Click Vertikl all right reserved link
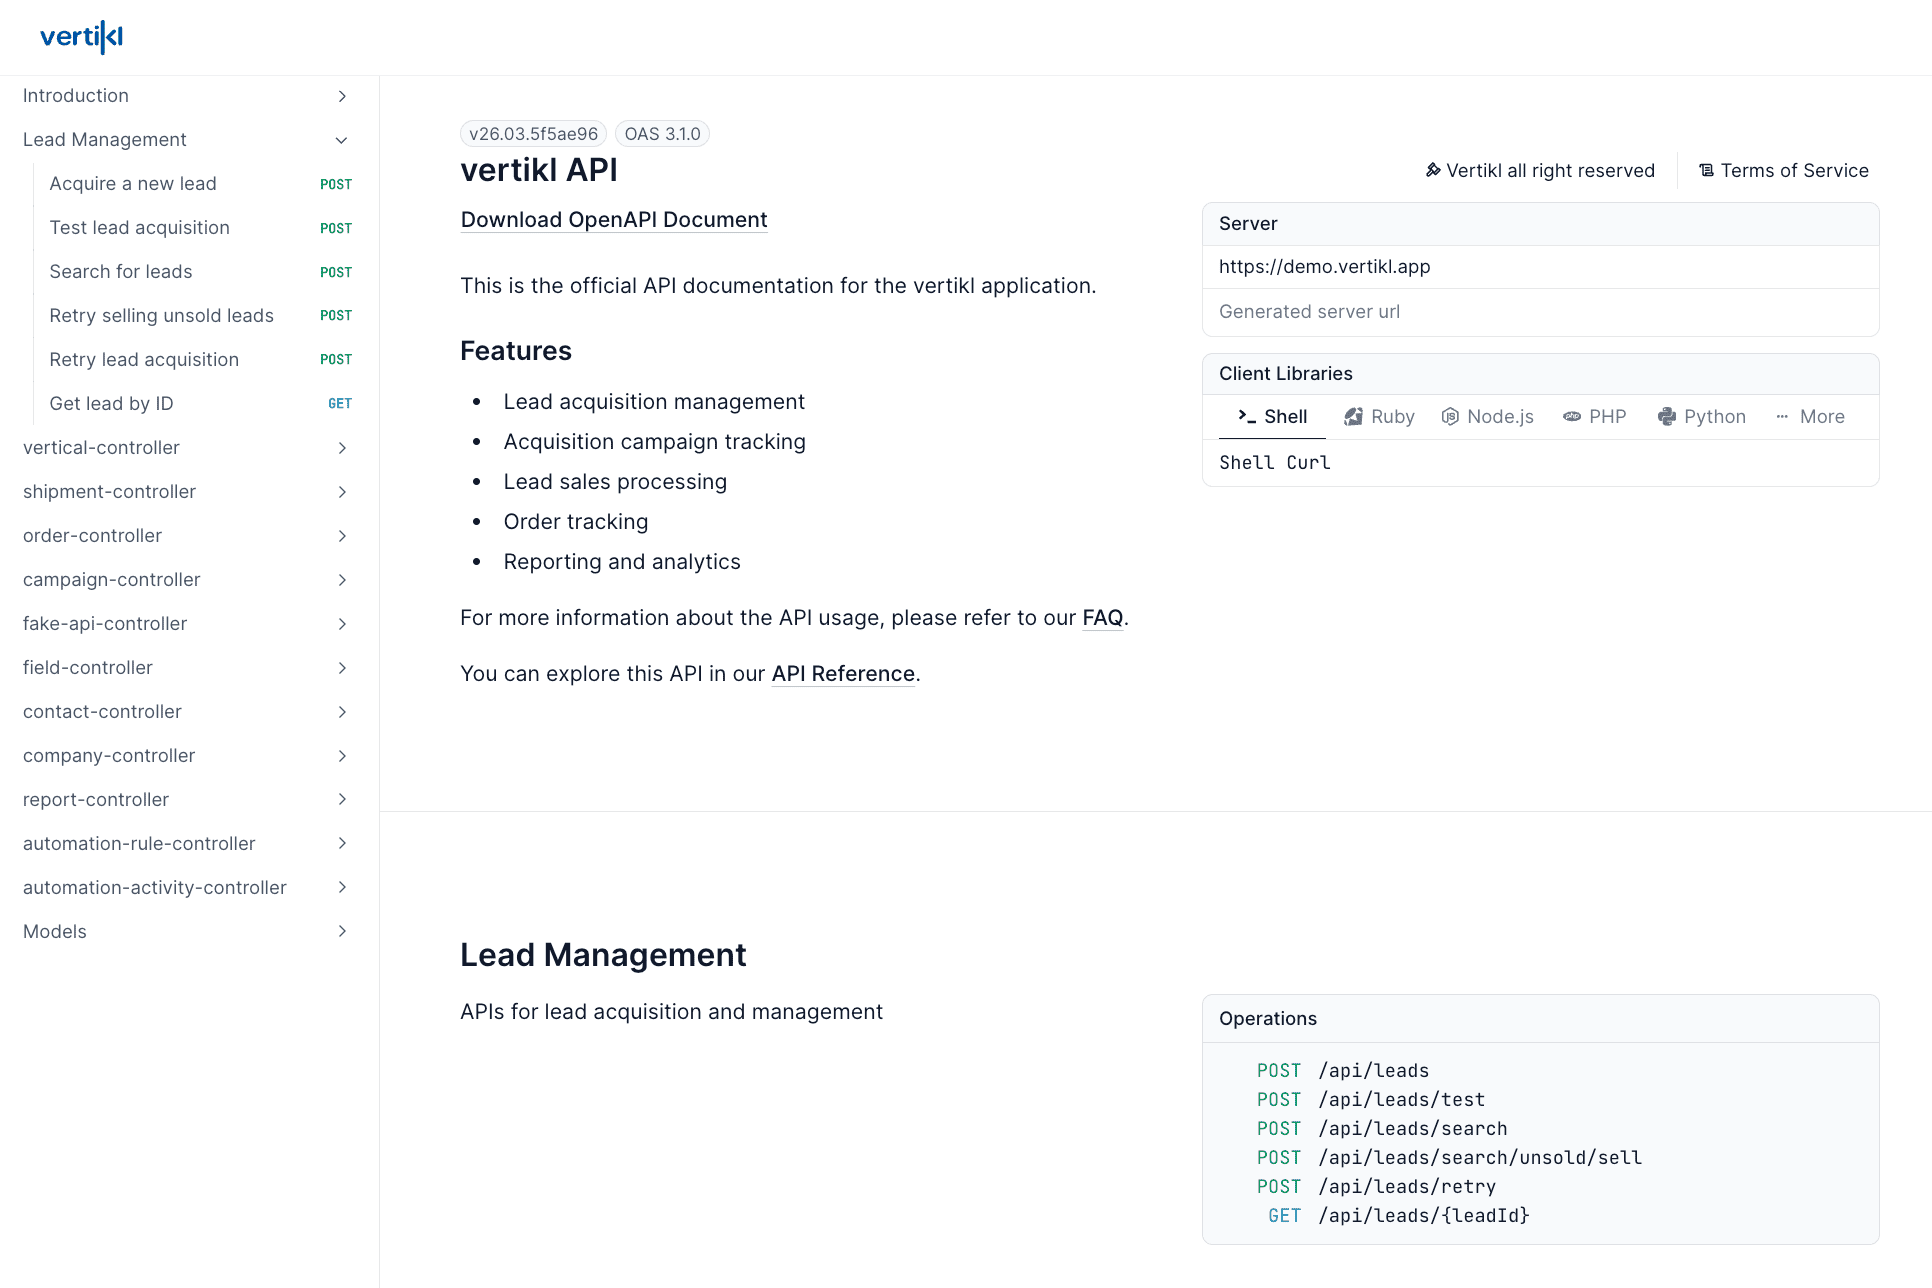 click(1540, 170)
